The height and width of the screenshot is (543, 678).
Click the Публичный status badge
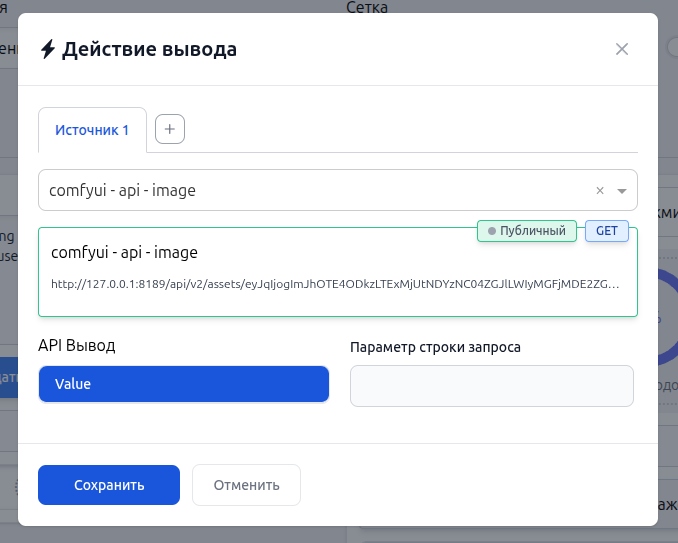coord(527,231)
